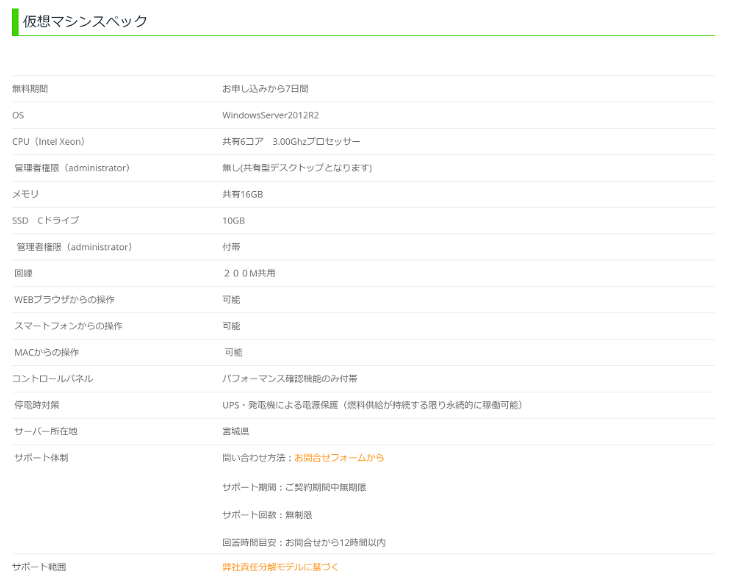The image size is (753, 578).
Task: Click the 共有6コア 3.00Ghzプロセッサー text
Action: pos(291,142)
